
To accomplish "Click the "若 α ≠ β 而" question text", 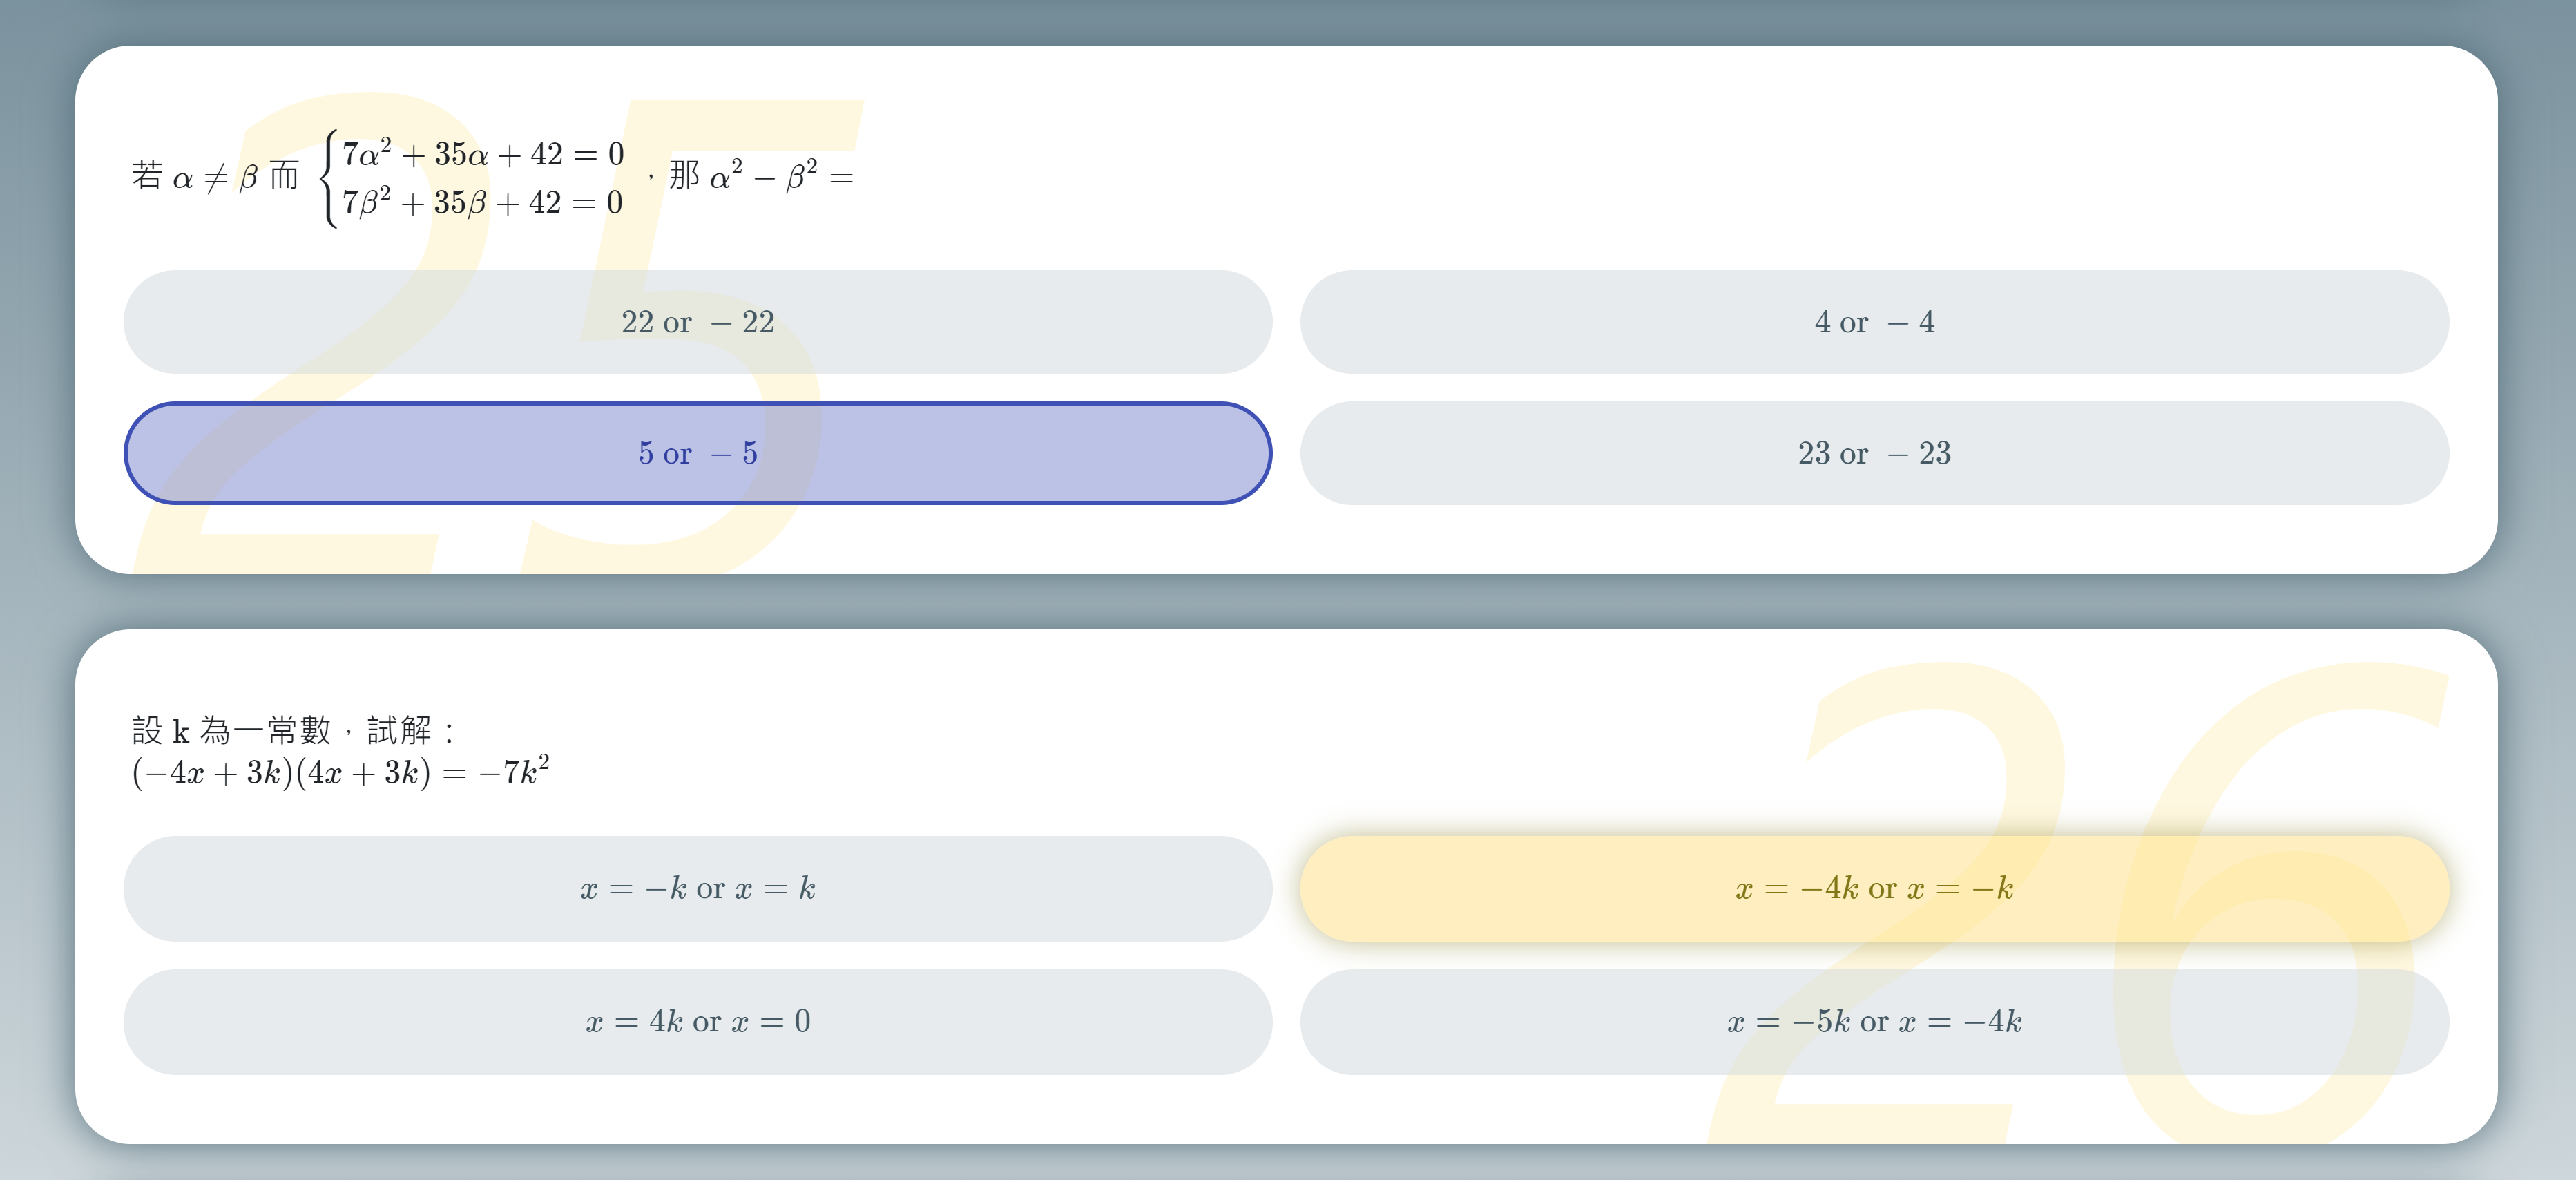I will 215,177.
